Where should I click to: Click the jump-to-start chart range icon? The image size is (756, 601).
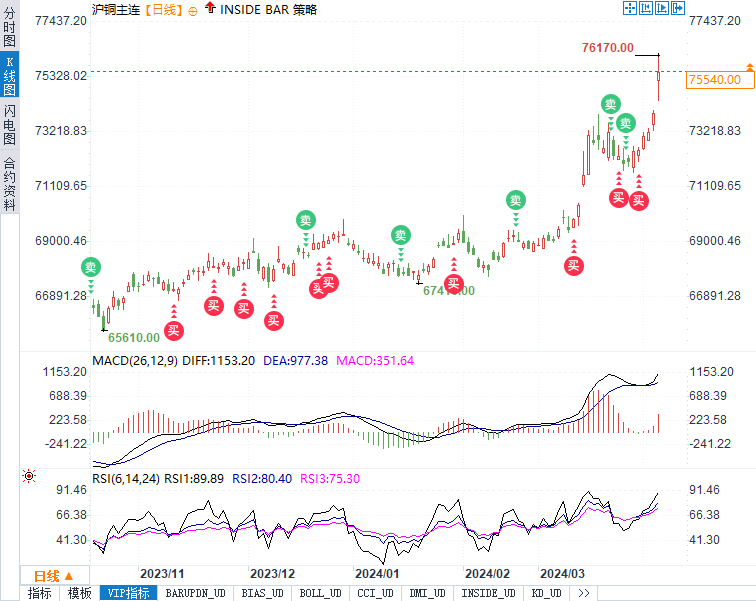coord(646,8)
